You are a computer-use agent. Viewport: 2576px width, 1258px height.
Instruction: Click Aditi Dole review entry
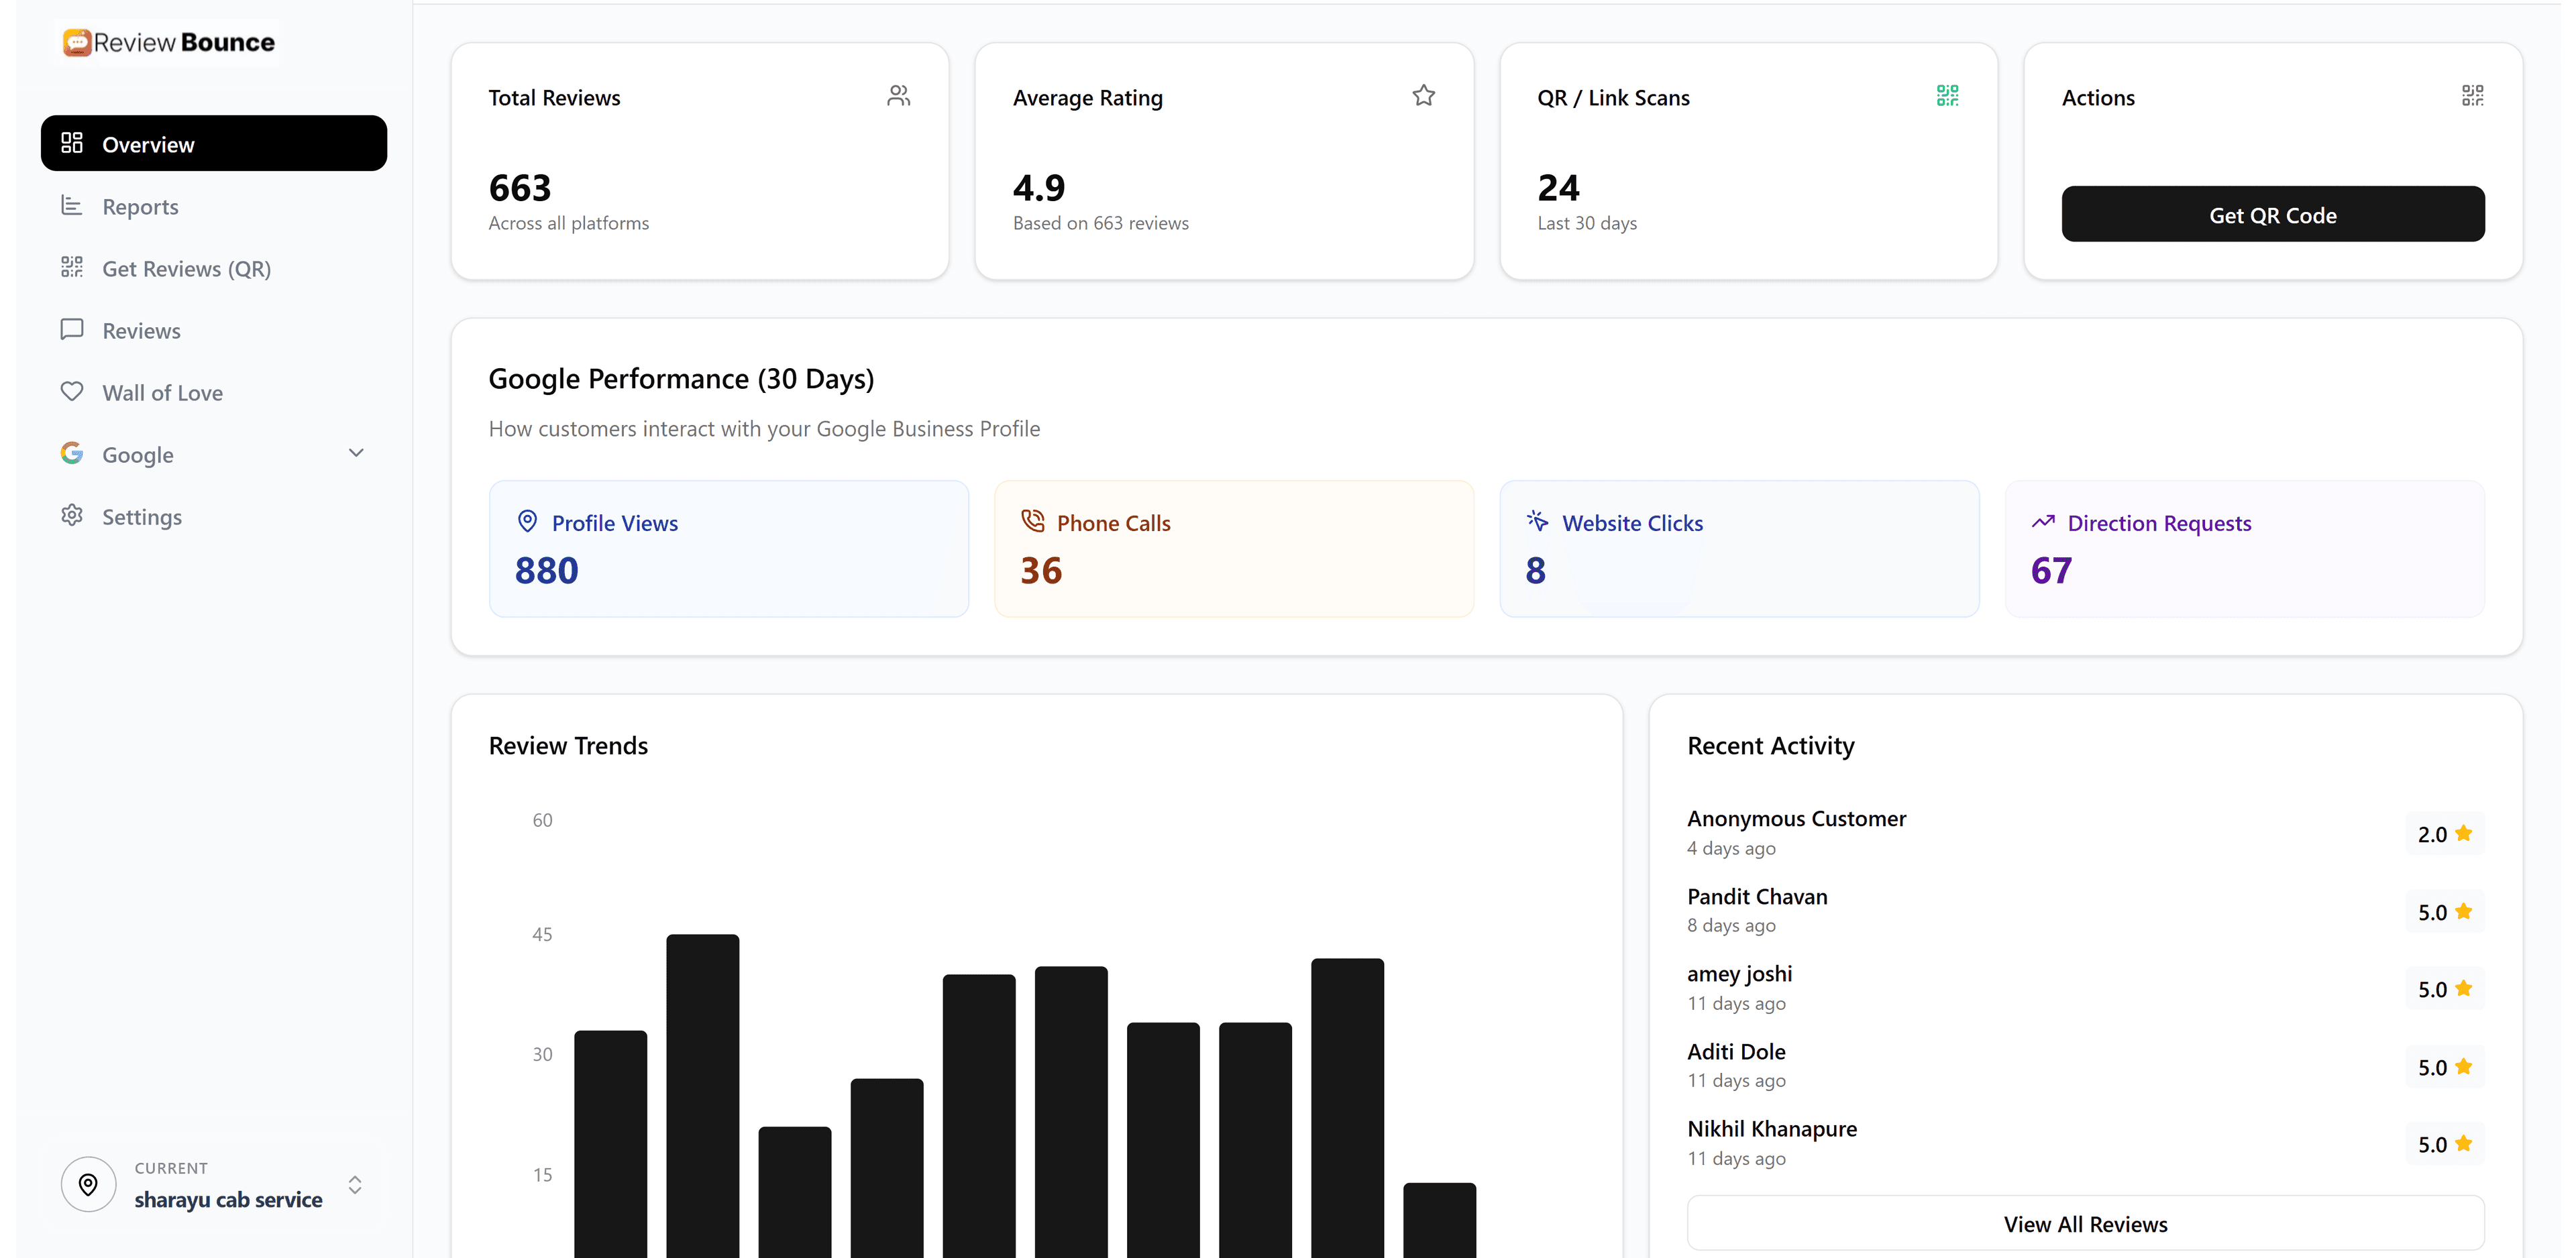(x=2086, y=1066)
